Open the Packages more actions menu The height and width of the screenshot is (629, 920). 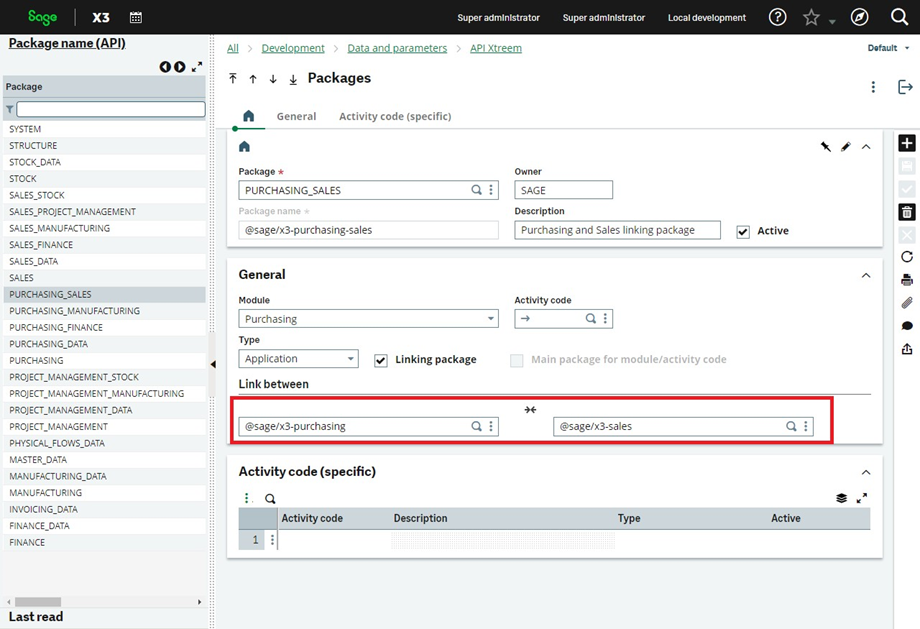coord(873,87)
